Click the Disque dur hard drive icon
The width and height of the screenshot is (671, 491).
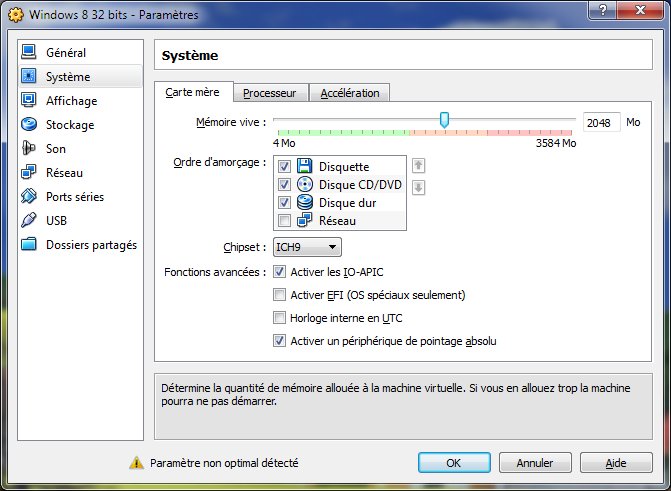pyautogui.click(x=305, y=202)
